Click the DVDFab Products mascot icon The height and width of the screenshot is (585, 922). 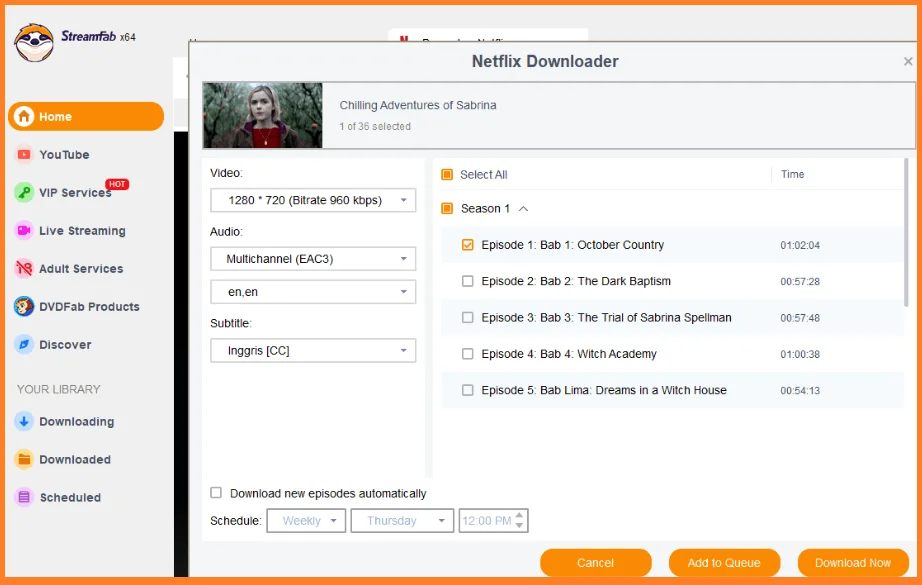(24, 306)
